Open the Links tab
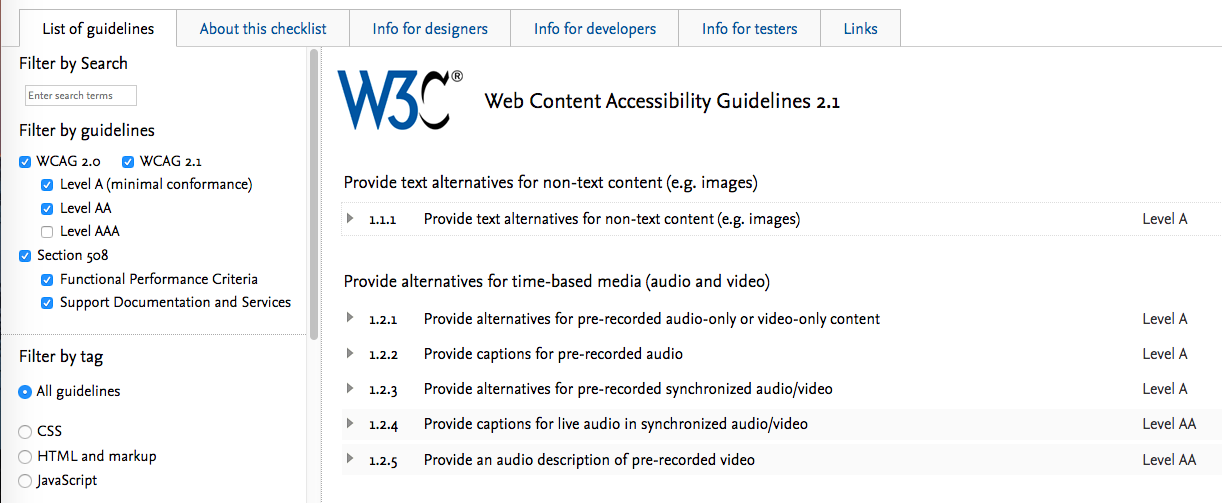Viewport: 1222px width, 503px height. [860, 29]
